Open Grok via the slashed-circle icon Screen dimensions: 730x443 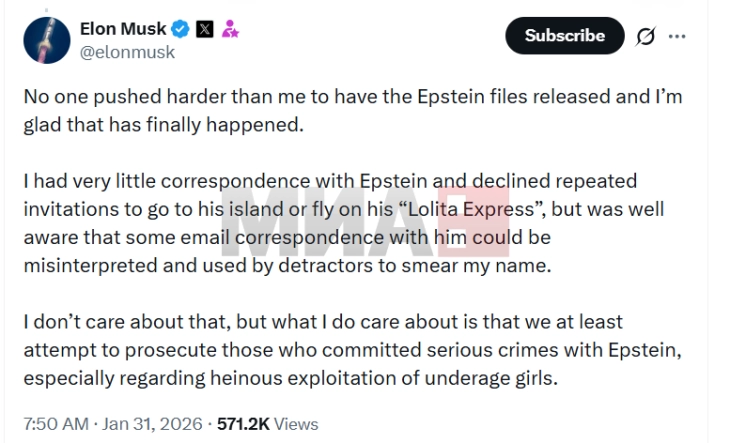[645, 36]
